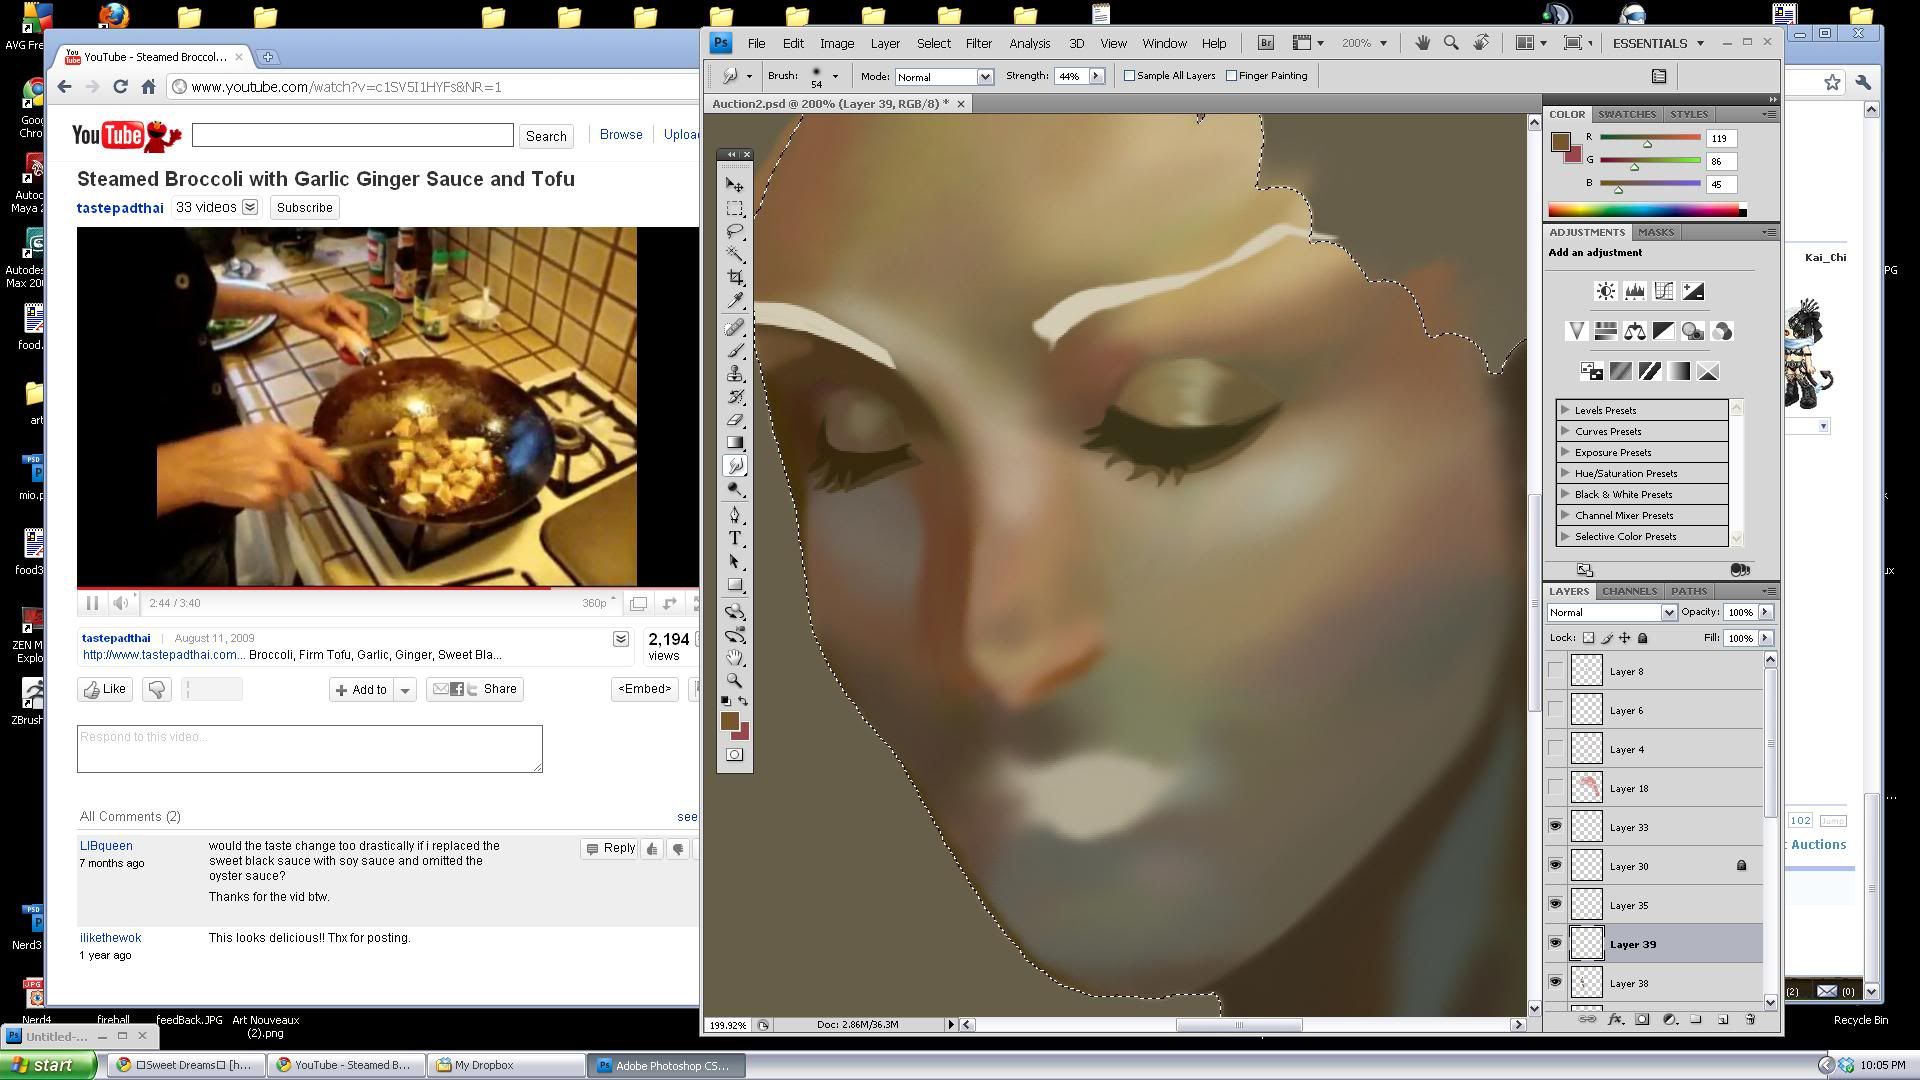Expand Hue/Saturation Presets
This screenshot has height=1080, width=1920.
1566,473
